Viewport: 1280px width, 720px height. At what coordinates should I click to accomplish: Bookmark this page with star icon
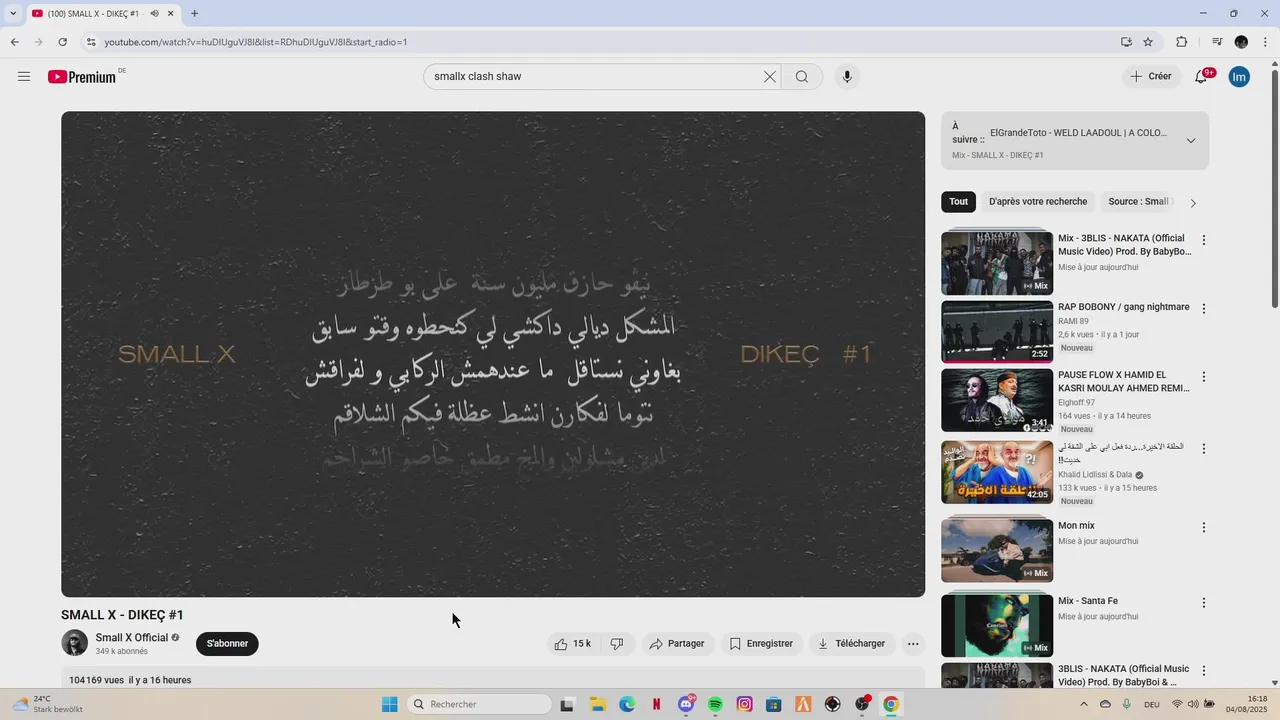pyautogui.click(x=1148, y=42)
